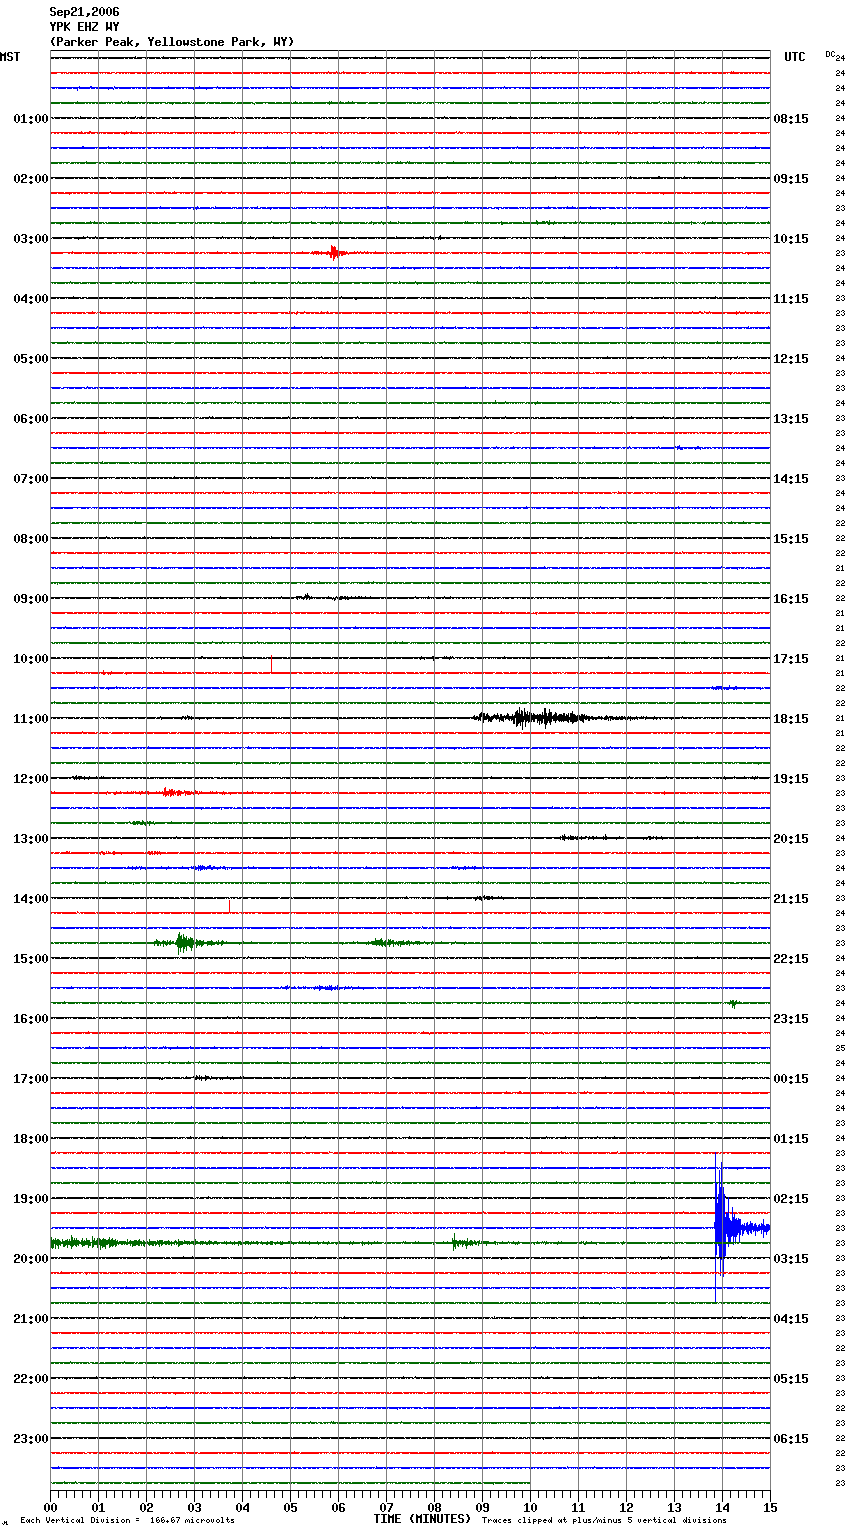Click the 12 minute axis tick label

[626, 1507]
